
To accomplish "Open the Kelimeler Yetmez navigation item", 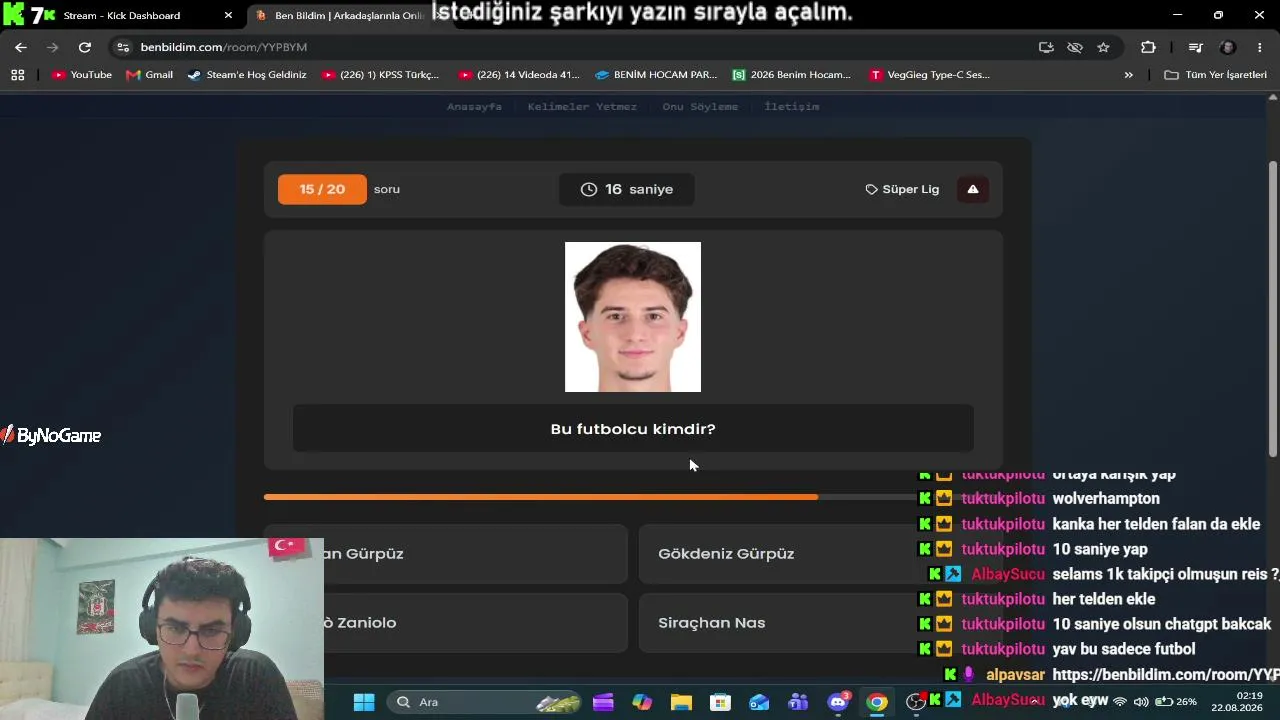I will coord(582,107).
